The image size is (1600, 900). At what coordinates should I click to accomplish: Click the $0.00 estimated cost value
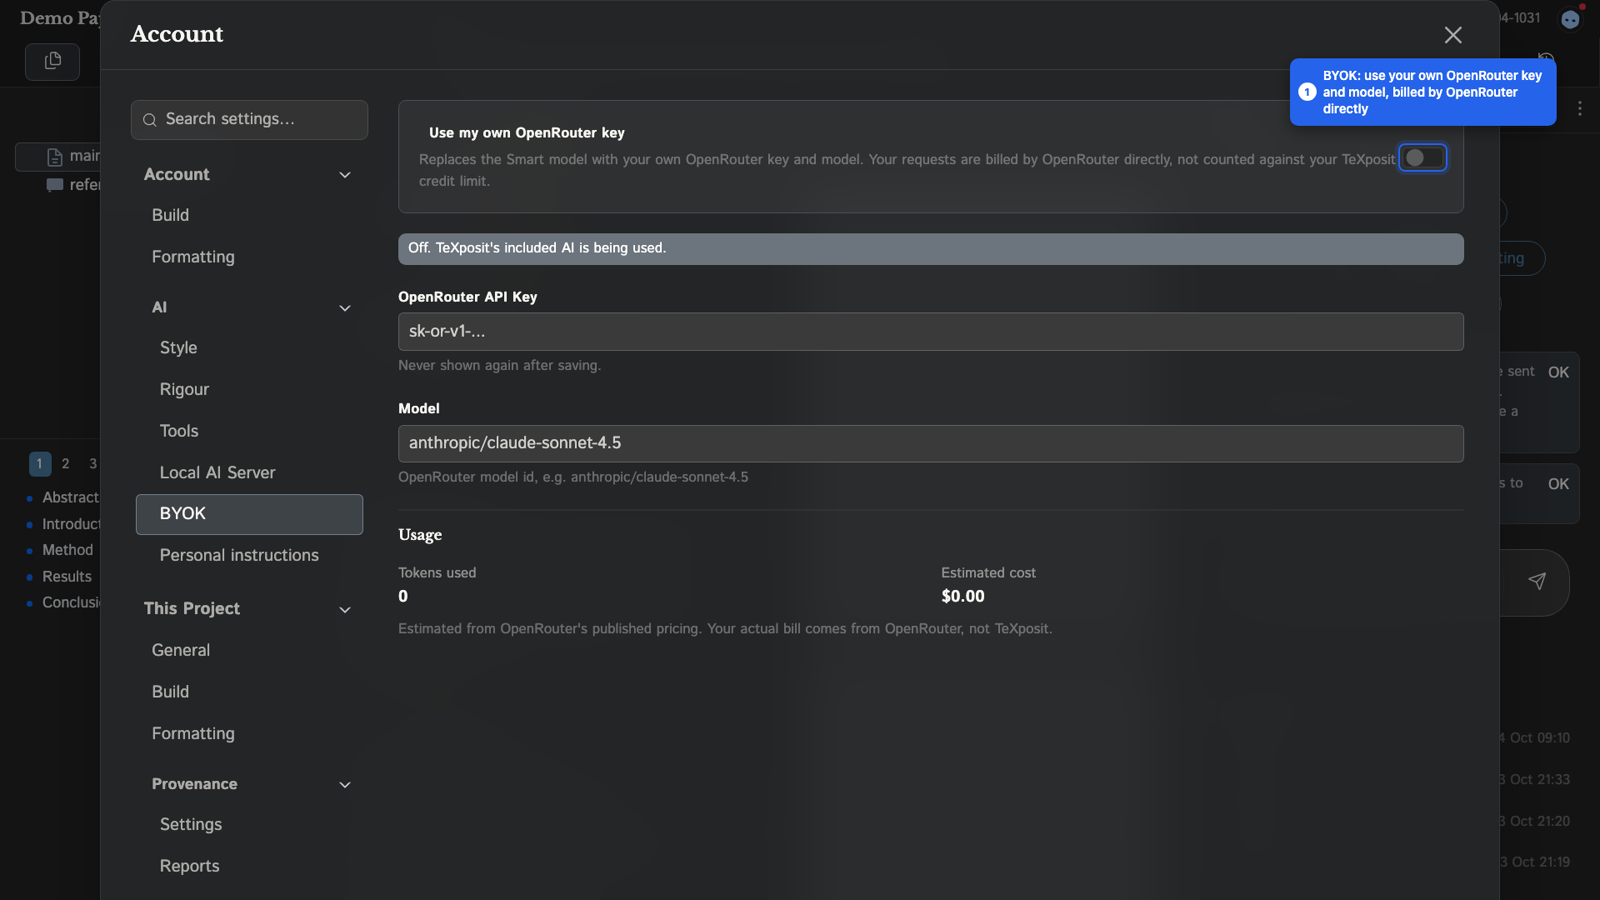point(963,596)
